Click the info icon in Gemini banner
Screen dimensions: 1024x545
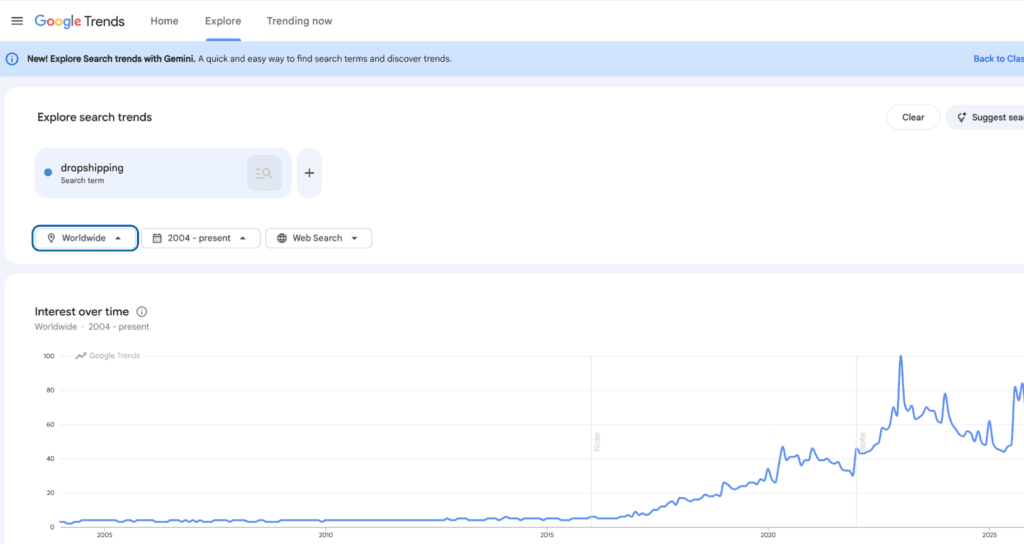(x=12, y=59)
